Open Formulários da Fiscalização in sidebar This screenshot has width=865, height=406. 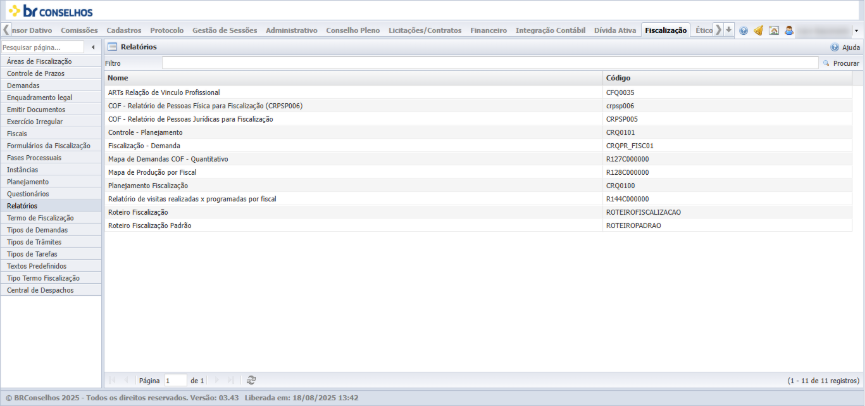coord(51,146)
